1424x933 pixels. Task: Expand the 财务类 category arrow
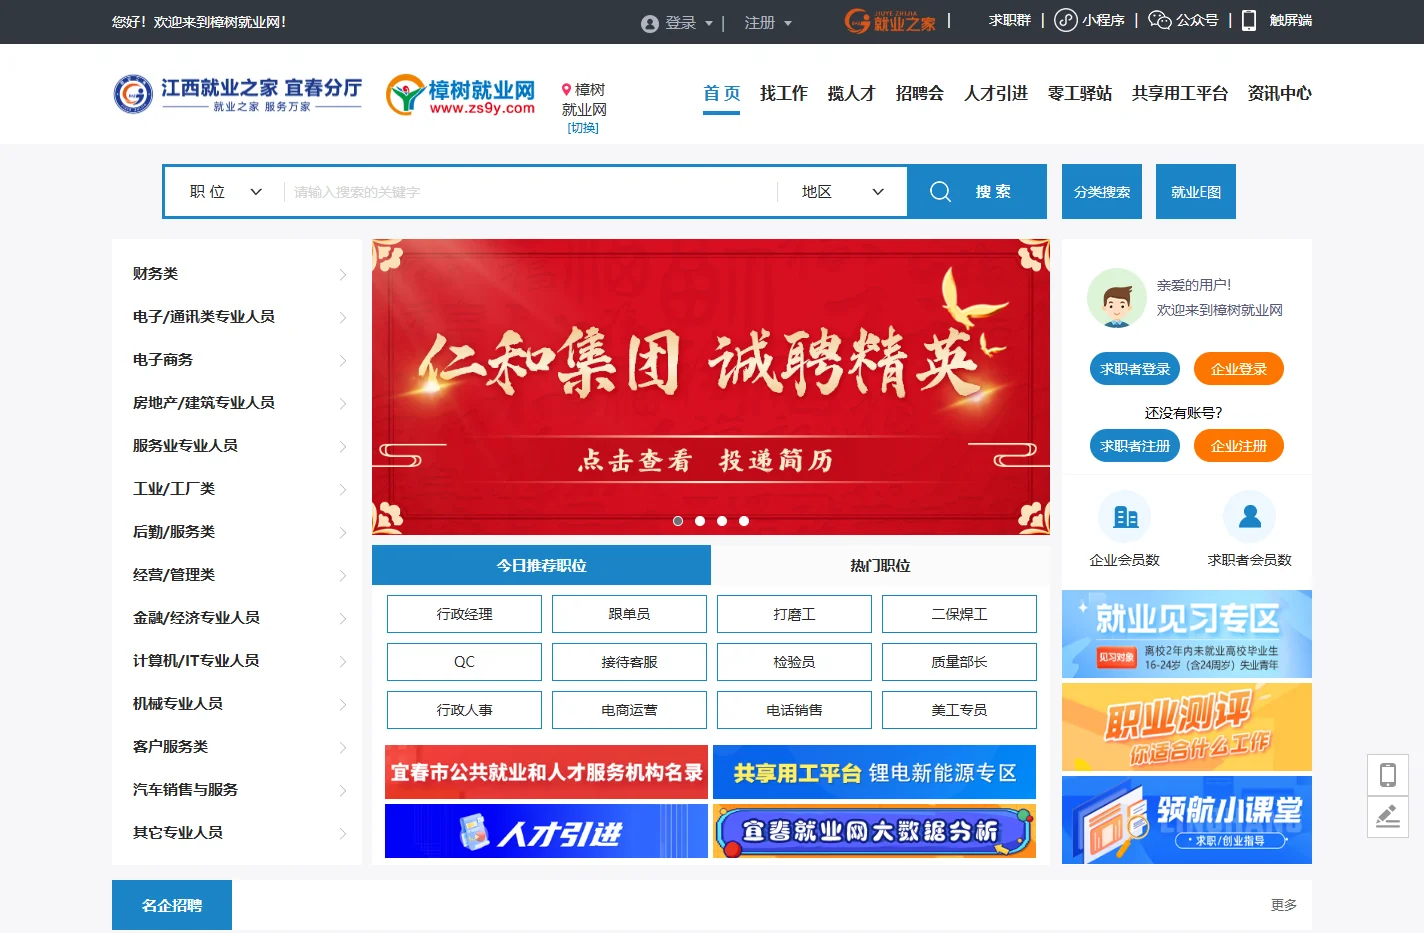click(x=342, y=274)
